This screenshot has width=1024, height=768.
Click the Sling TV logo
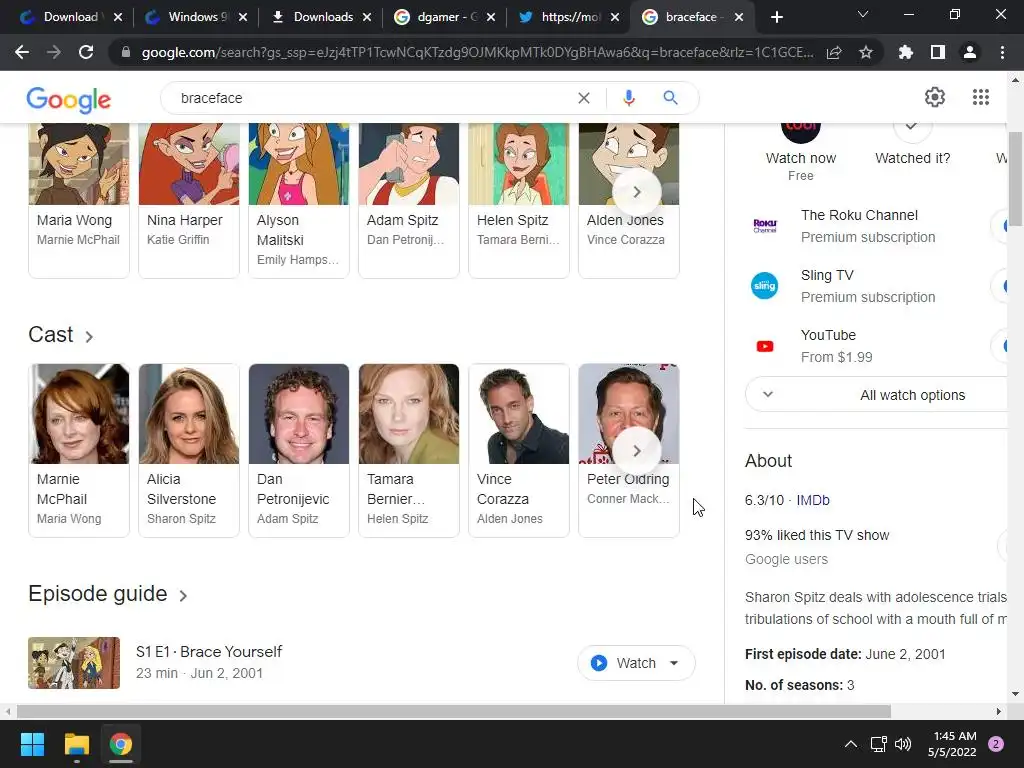(765, 286)
